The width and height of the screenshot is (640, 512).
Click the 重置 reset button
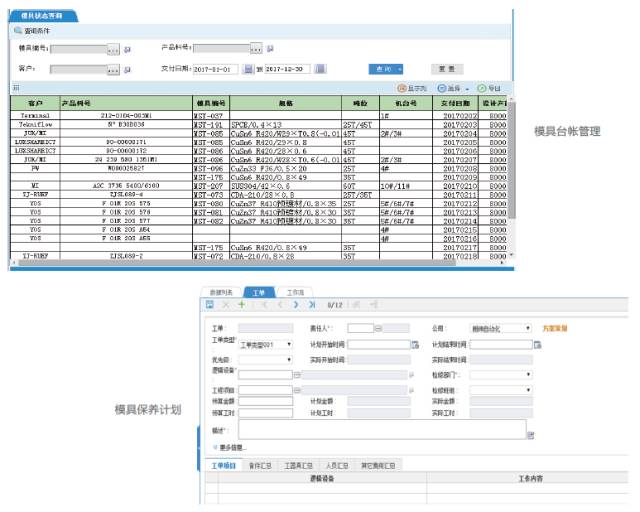pyautogui.click(x=447, y=69)
